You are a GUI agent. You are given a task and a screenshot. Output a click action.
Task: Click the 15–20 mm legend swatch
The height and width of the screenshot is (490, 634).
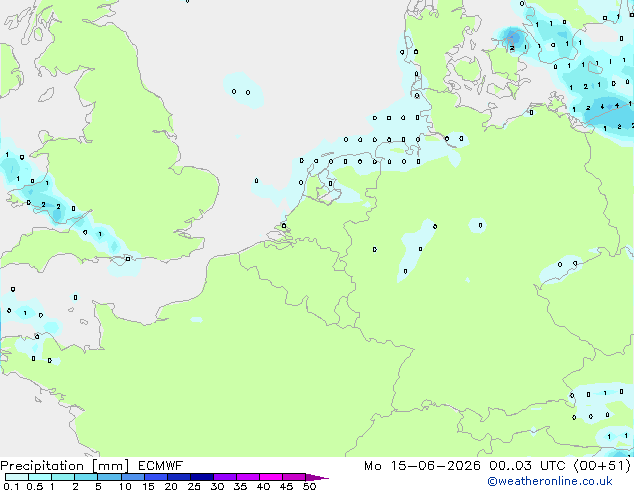(156, 477)
